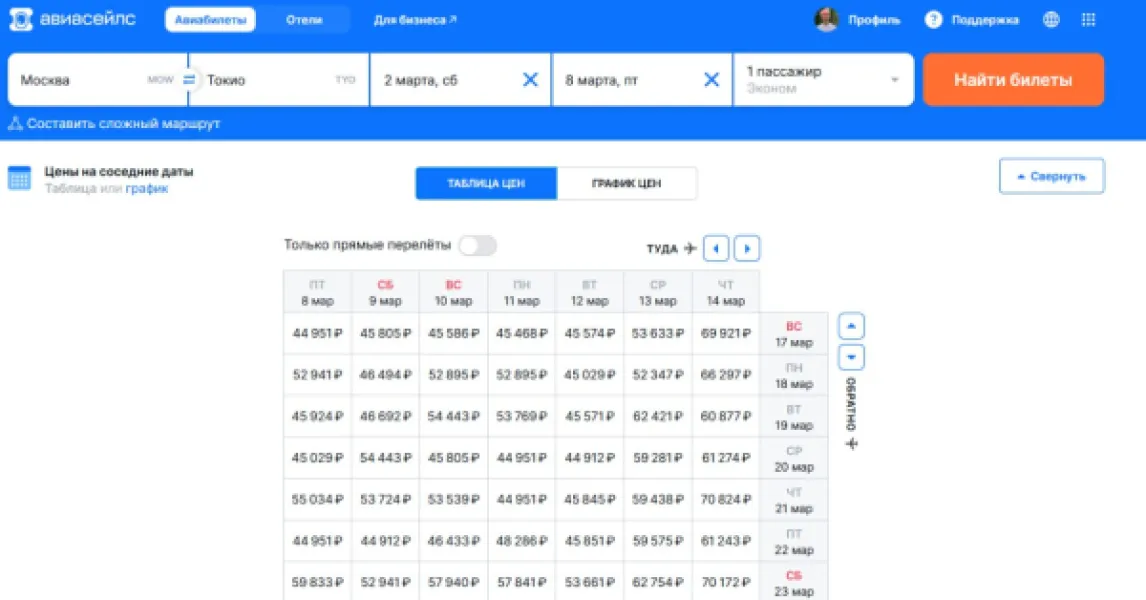Open Составить сложный маршрут link
Viewport: 1146px width, 600px height.
point(115,124)
